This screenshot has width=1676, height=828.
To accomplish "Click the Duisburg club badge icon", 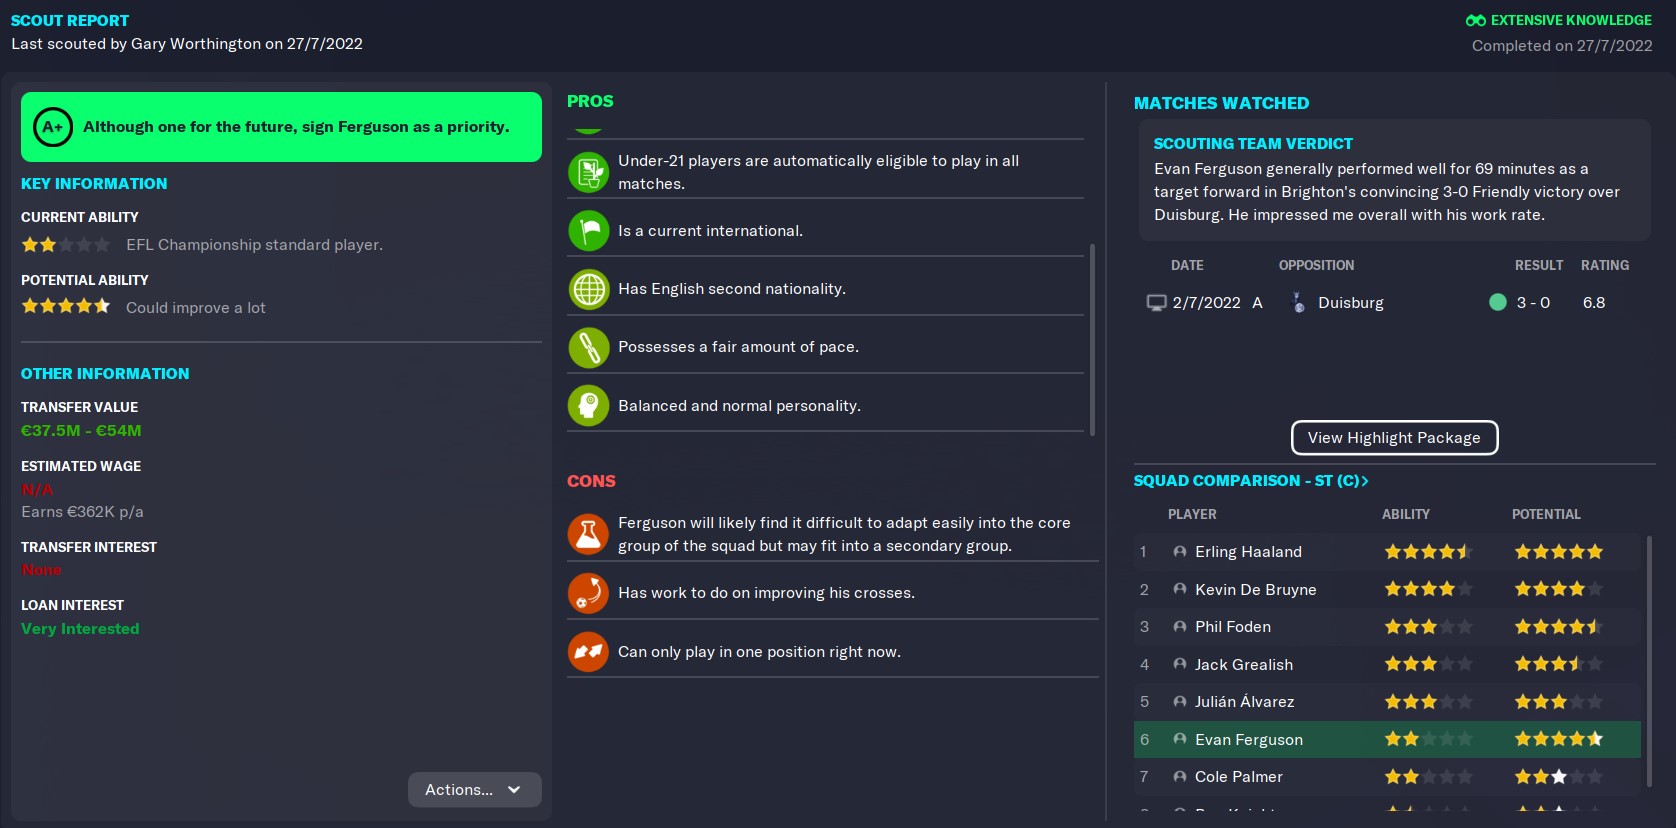I will pos(1298,302).
